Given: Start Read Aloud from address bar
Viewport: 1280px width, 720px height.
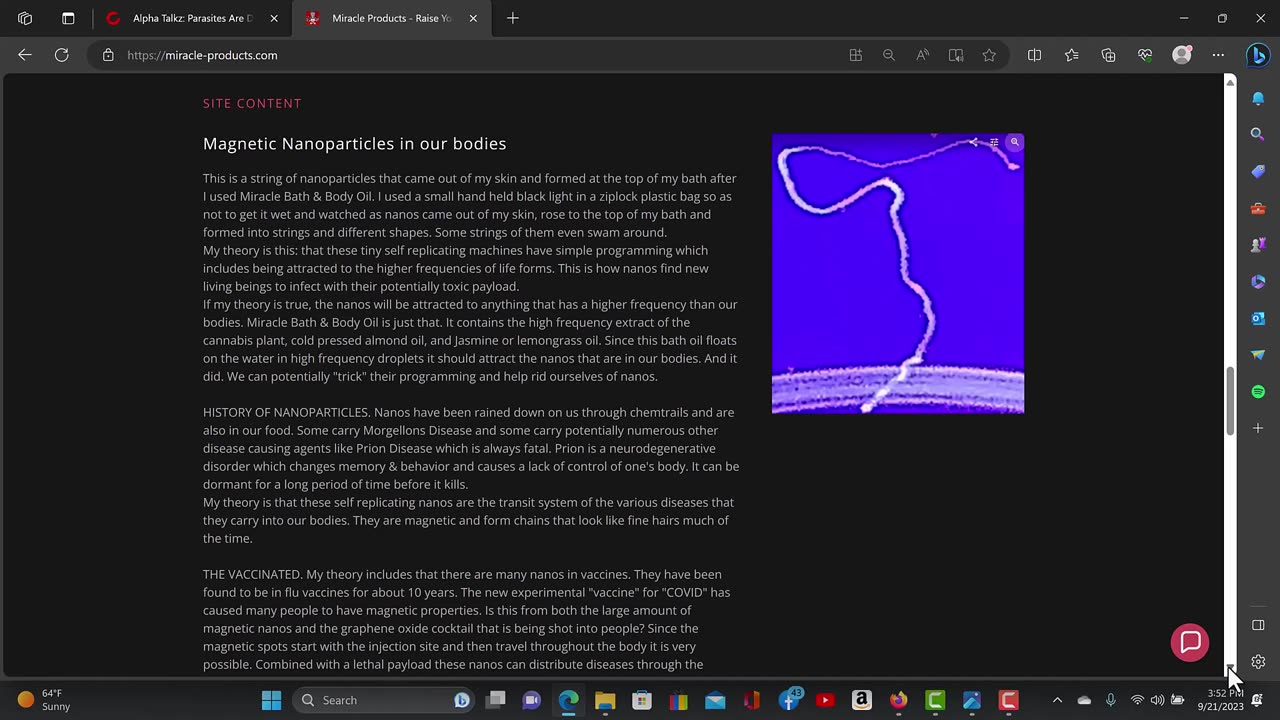Looking at the screenshot, I should pyautogui.click(x=922, y=55).
